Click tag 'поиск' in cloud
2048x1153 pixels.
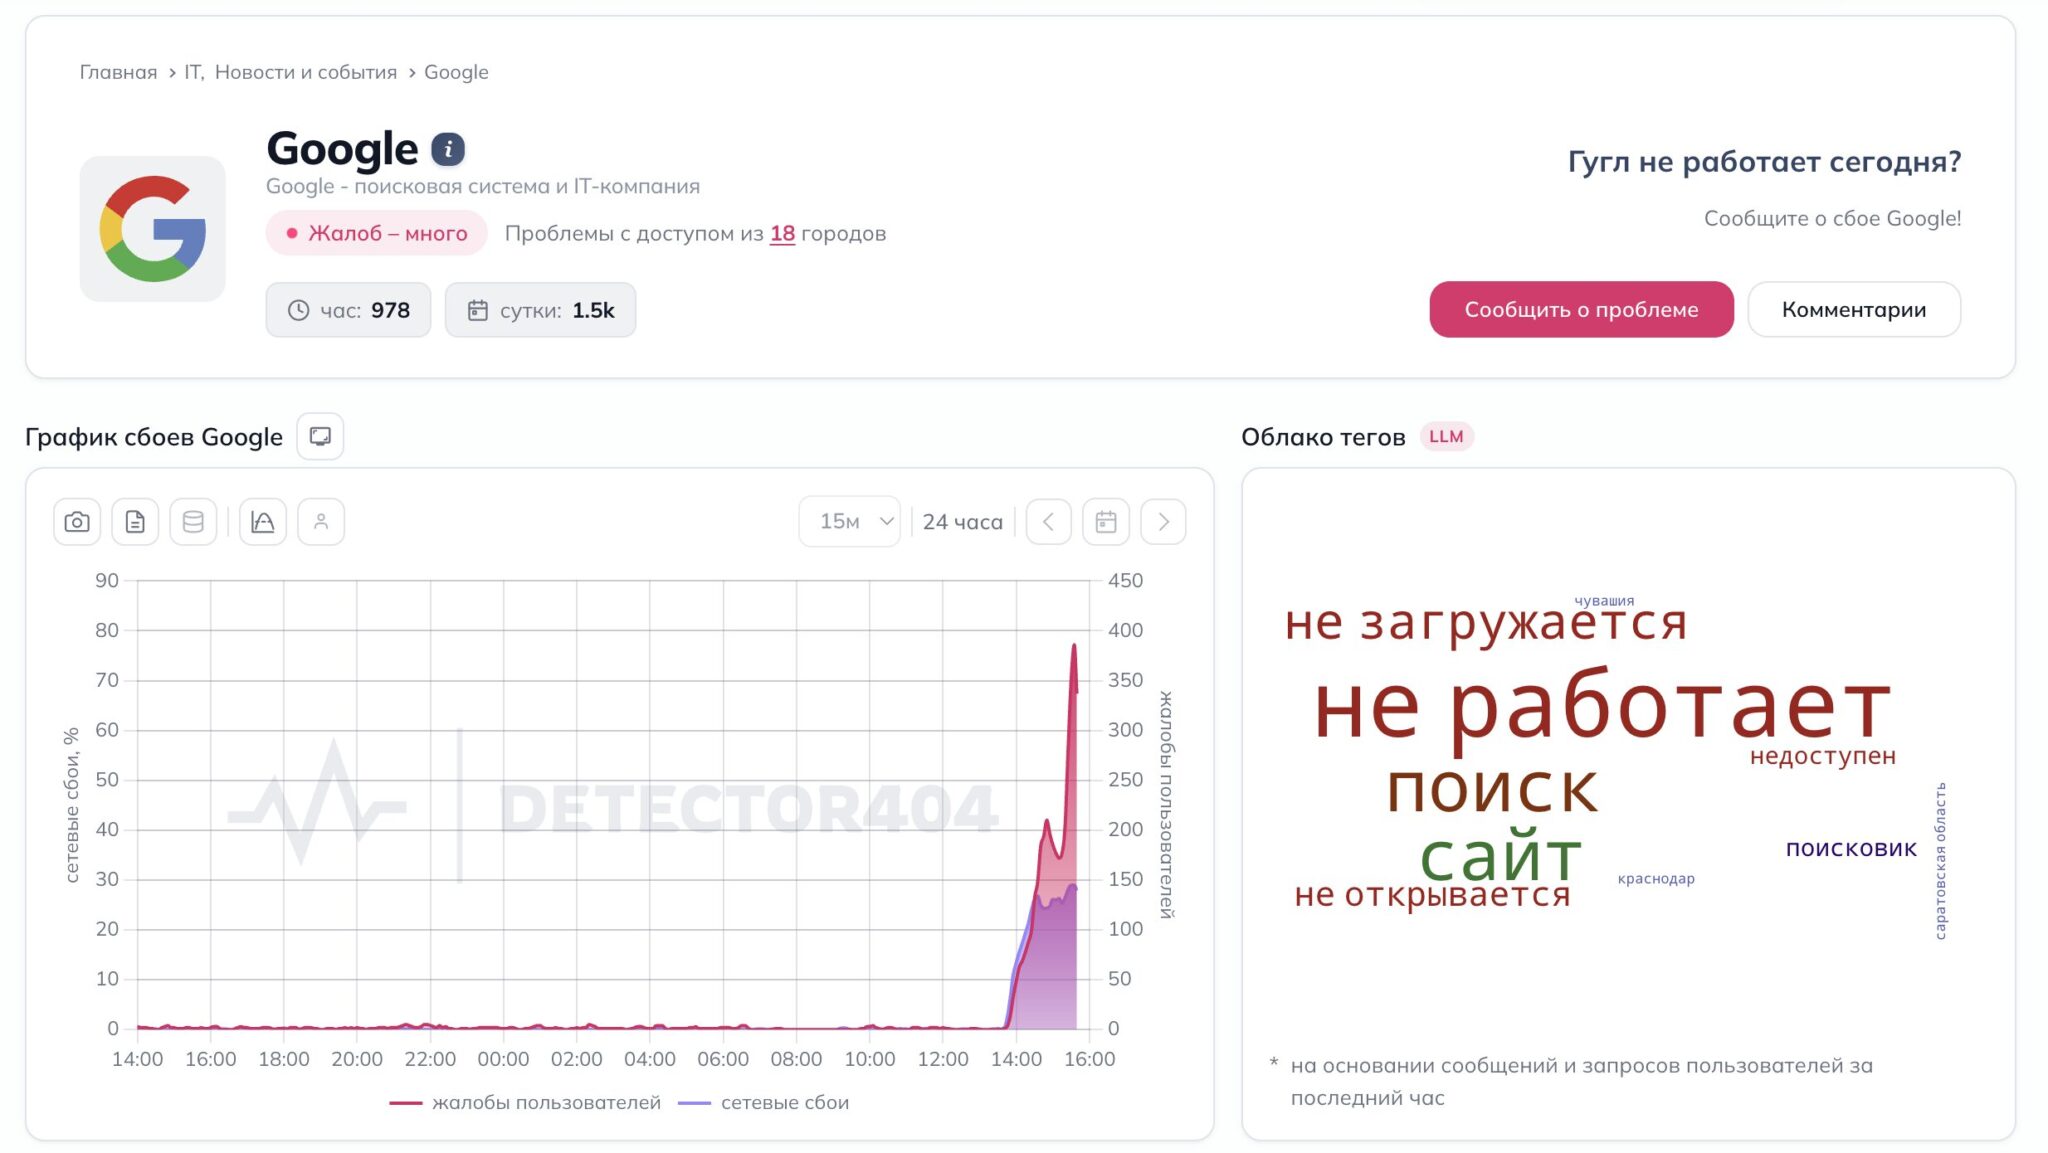(x=1493, y=789)
